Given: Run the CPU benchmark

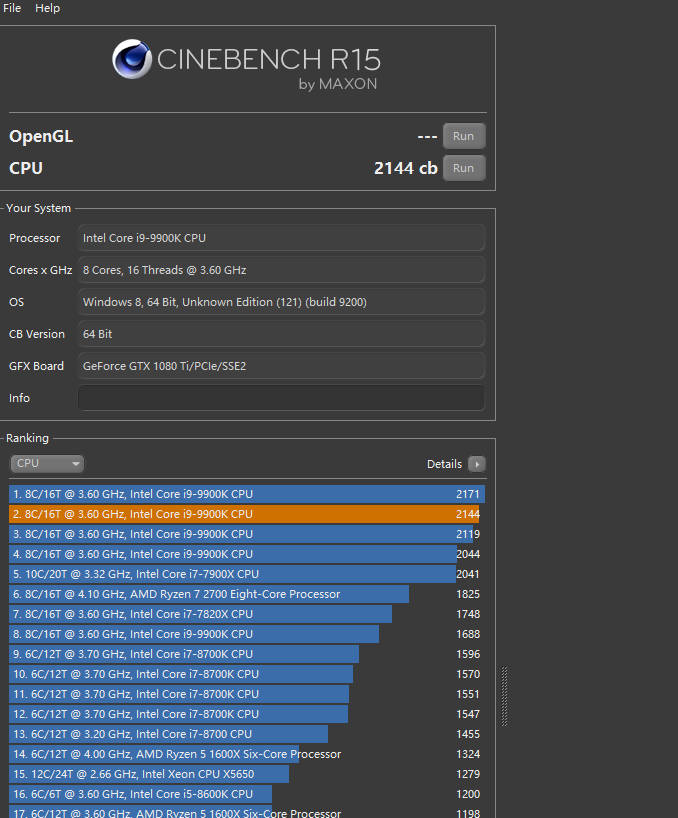Looking at the screenshot, I should click(464, 168).
